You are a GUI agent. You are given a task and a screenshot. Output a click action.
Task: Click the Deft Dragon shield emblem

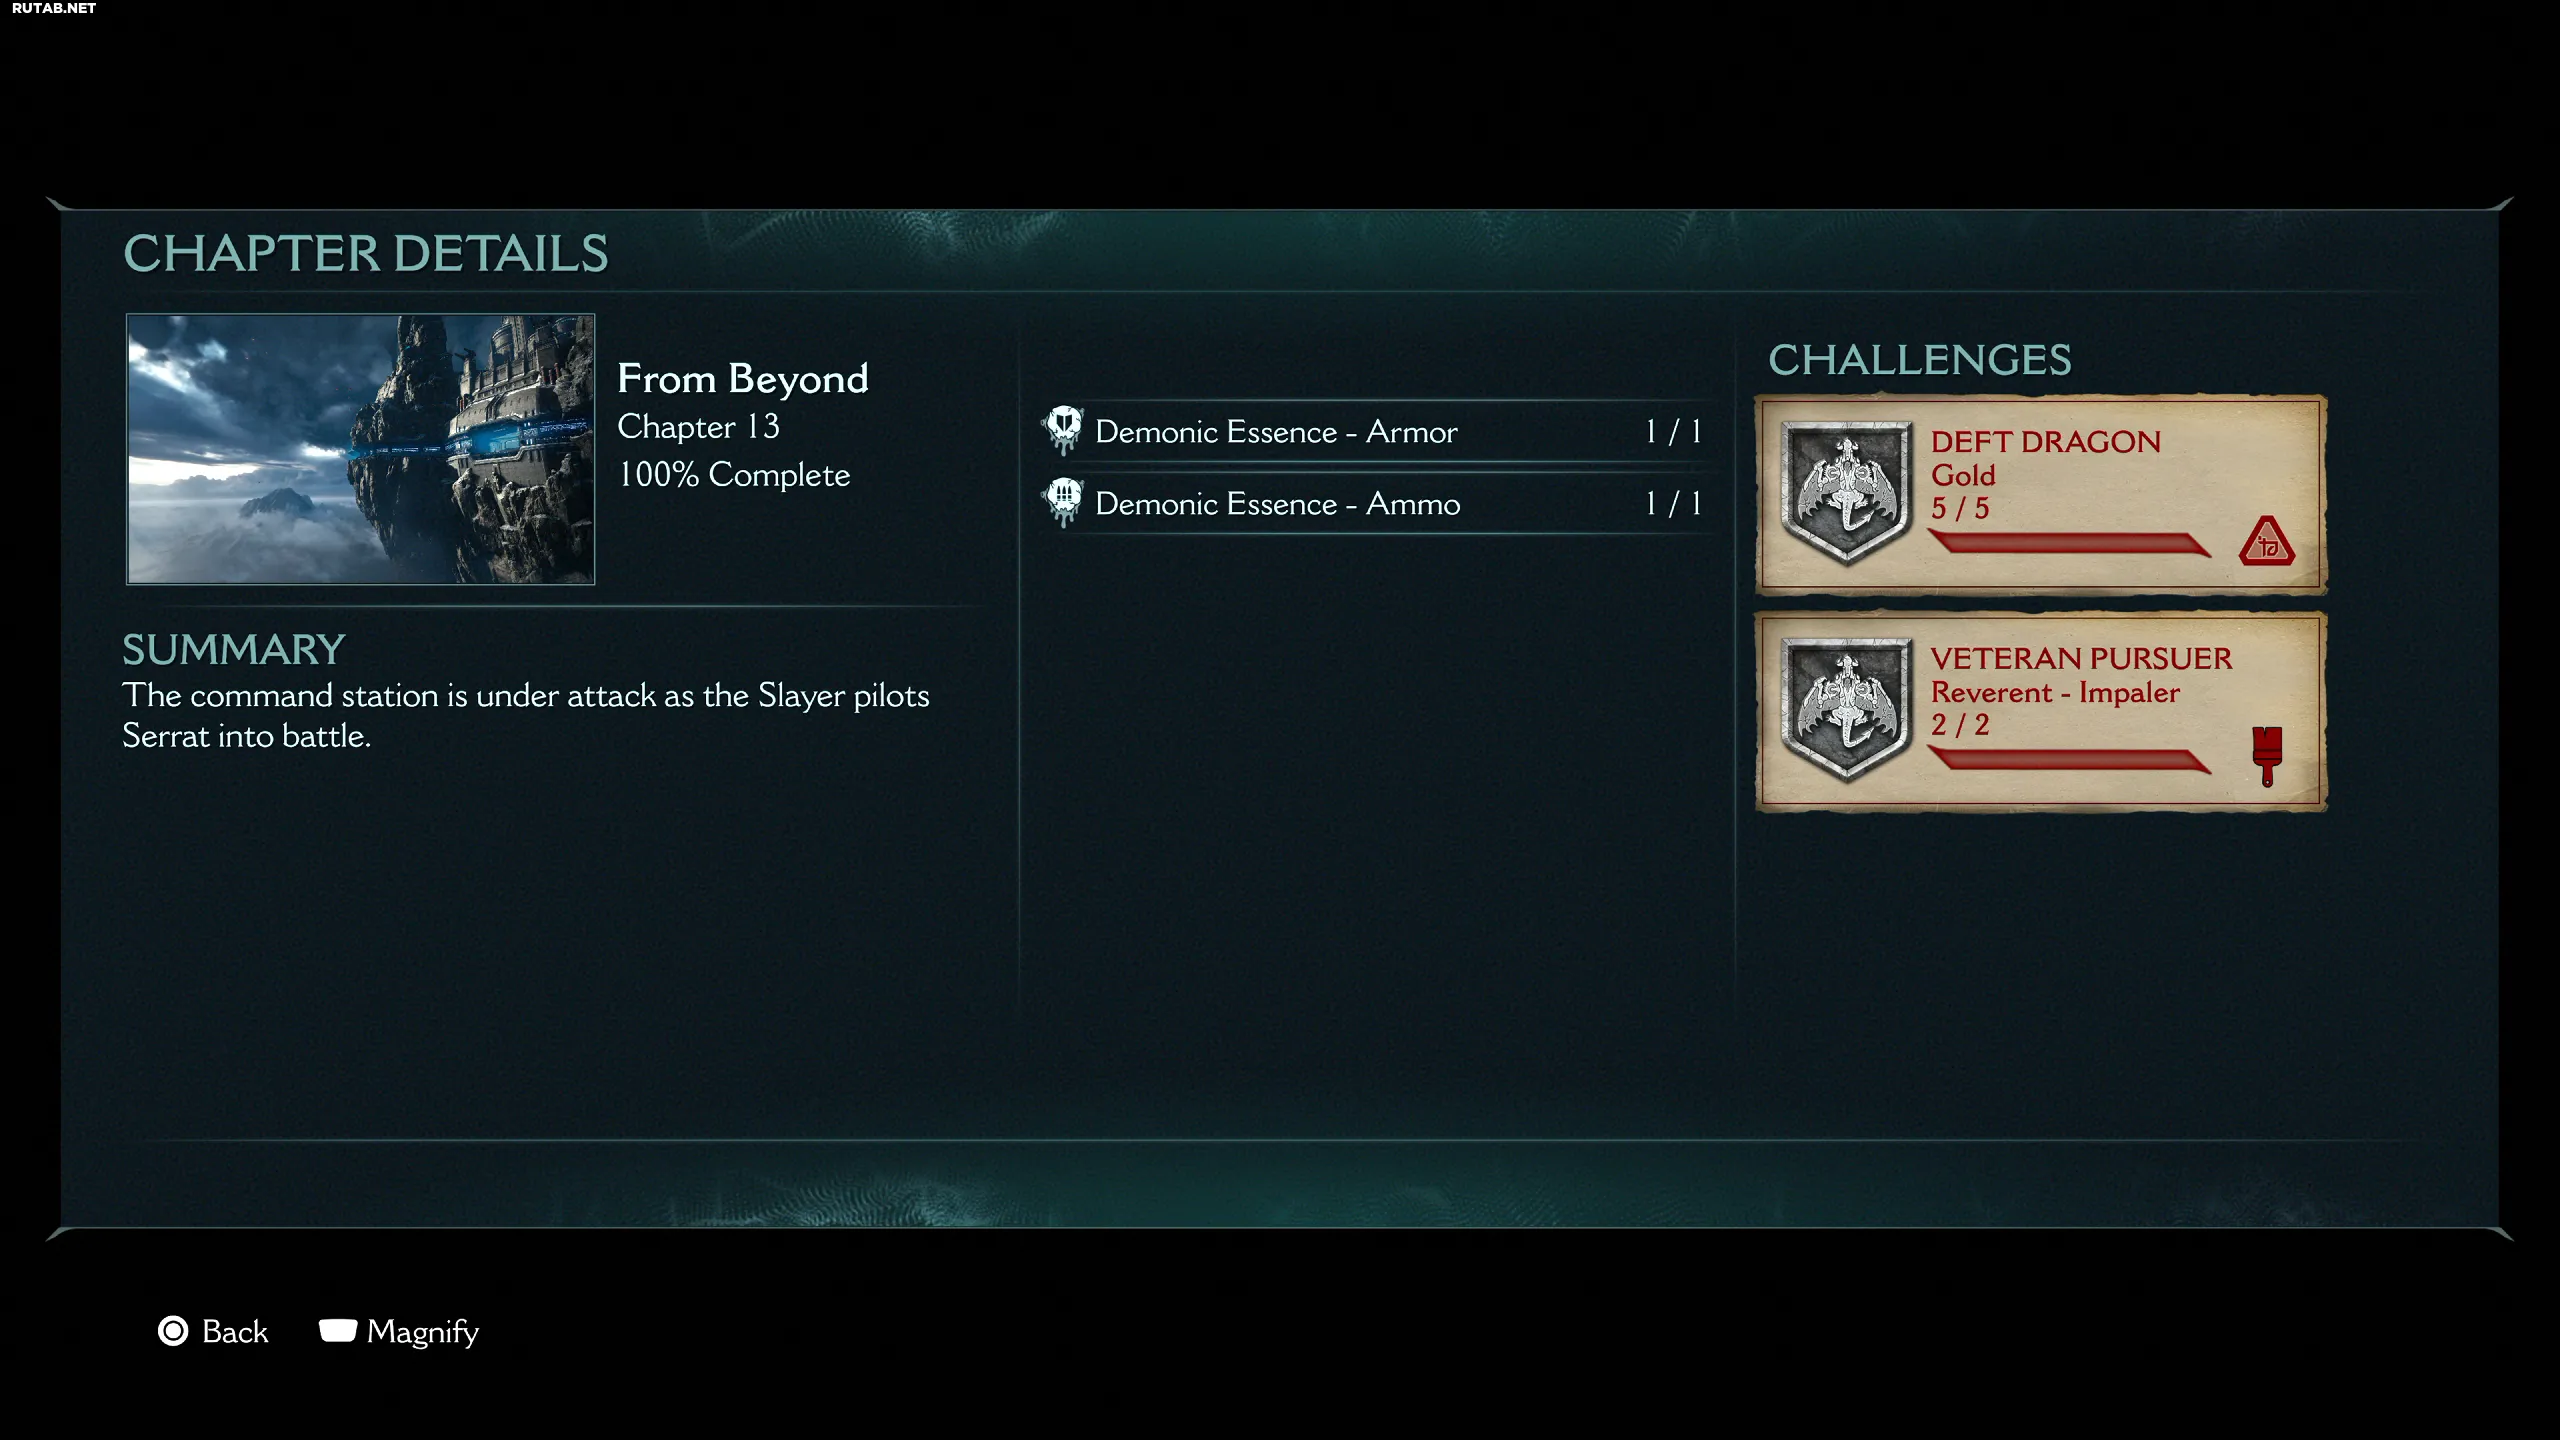[x=1846, y=493]
